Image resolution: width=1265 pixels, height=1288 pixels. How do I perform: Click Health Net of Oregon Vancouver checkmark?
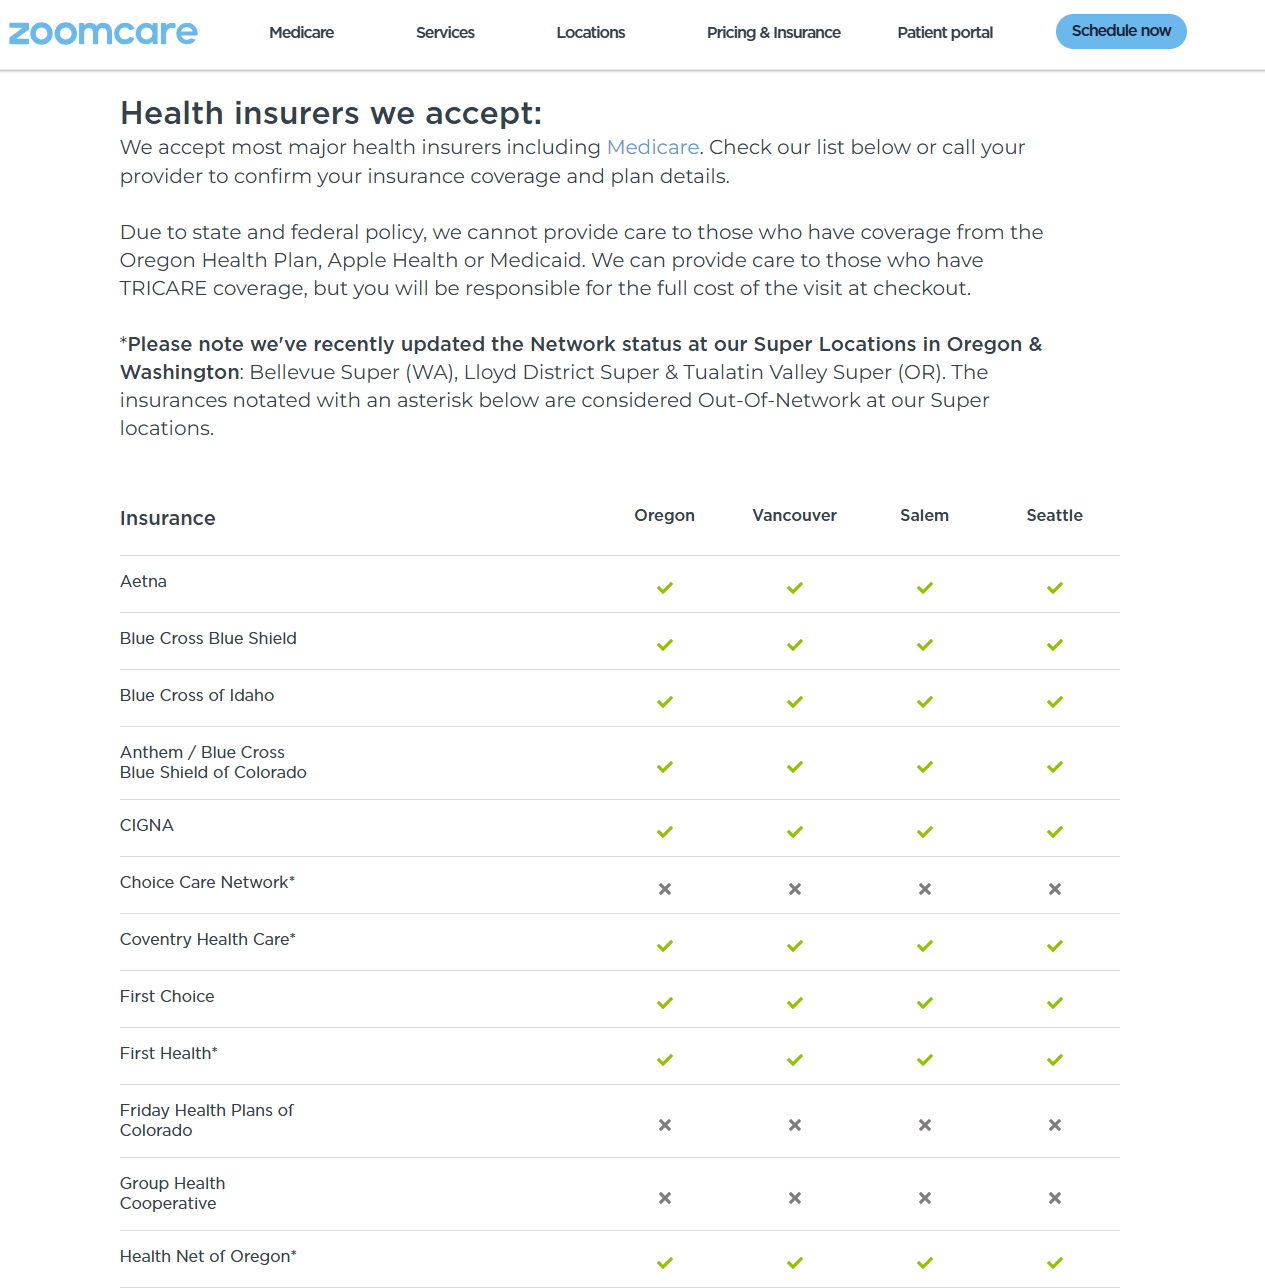[x=795, y=1263]
